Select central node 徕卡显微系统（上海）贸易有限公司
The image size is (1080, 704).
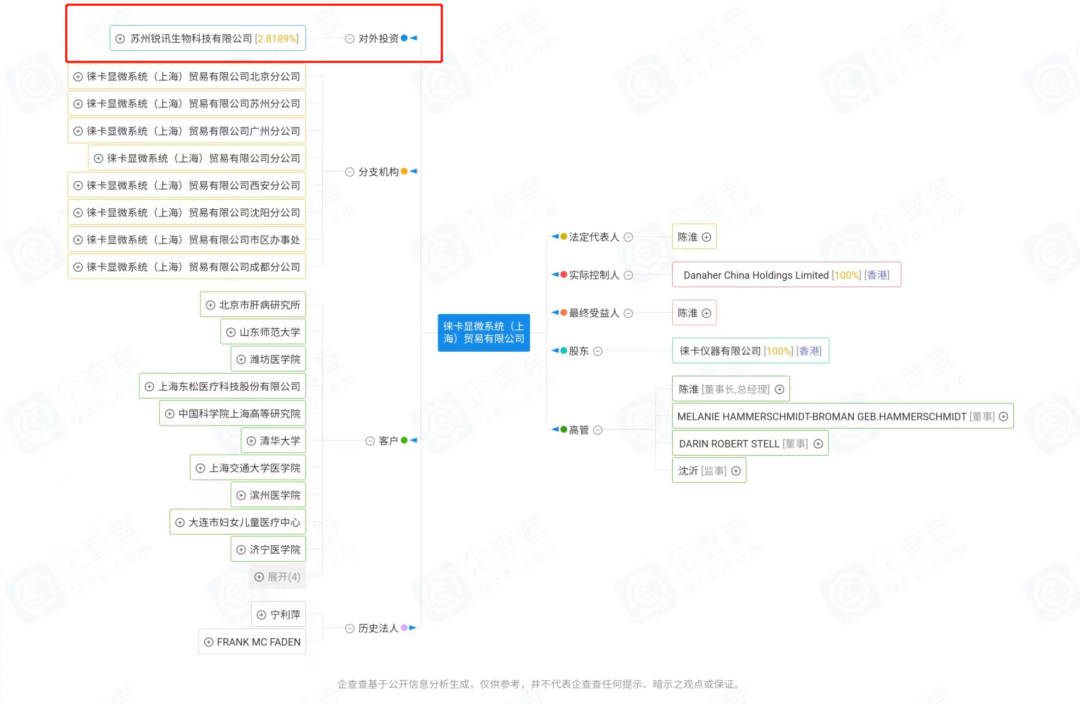[484, 332]
